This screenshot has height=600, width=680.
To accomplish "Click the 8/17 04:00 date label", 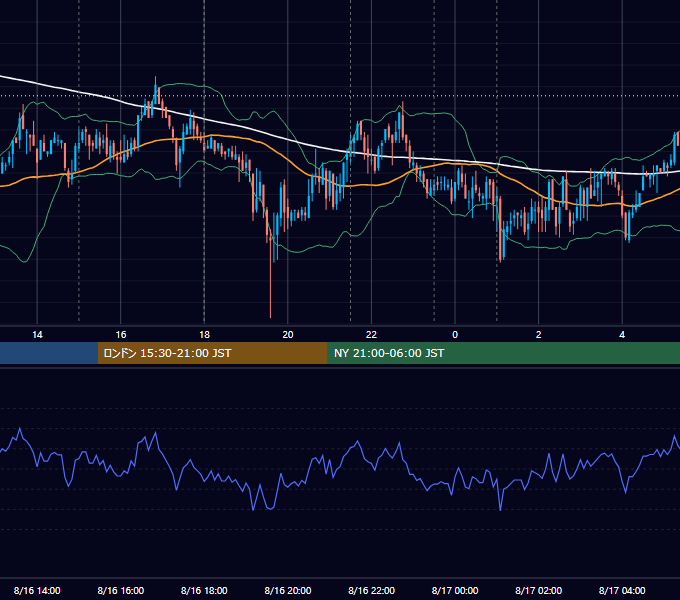I will pos(622,590).
